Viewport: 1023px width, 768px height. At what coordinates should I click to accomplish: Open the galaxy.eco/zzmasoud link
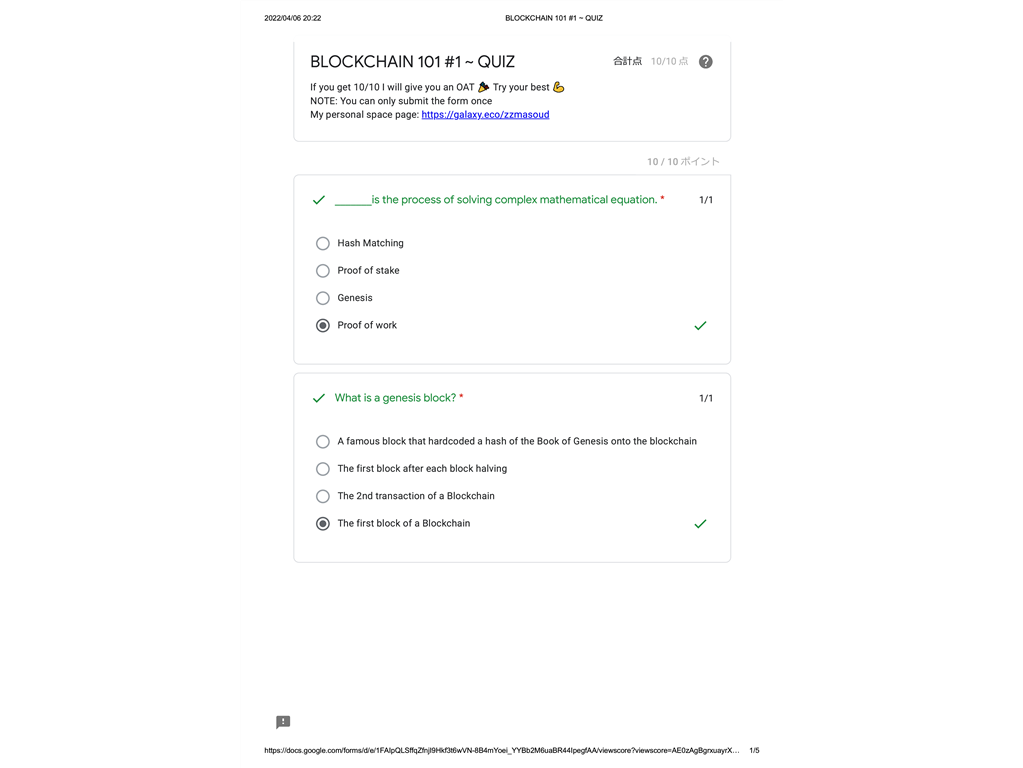point(485,115)
